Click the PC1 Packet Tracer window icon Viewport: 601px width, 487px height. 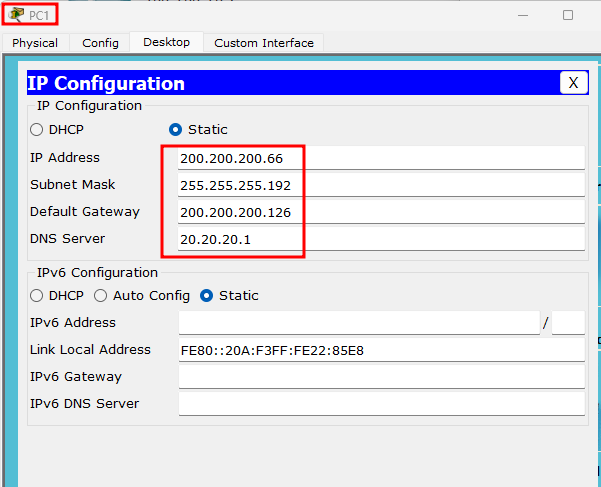(16, 15)
